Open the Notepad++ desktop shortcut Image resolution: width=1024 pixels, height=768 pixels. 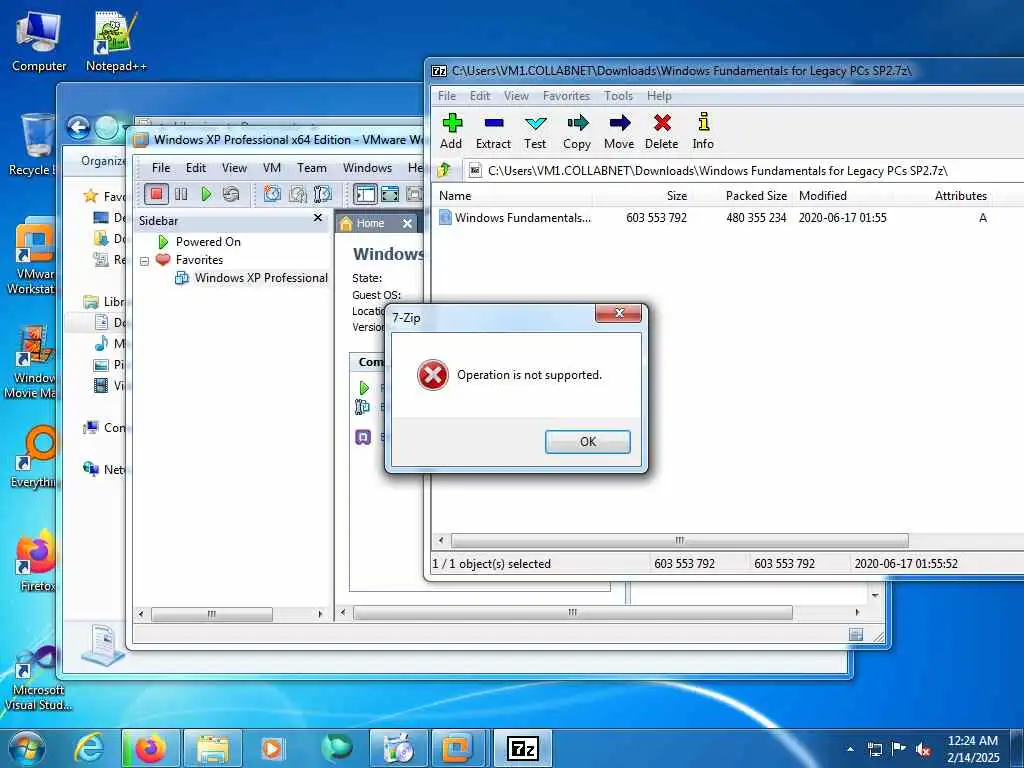[116, 42]
